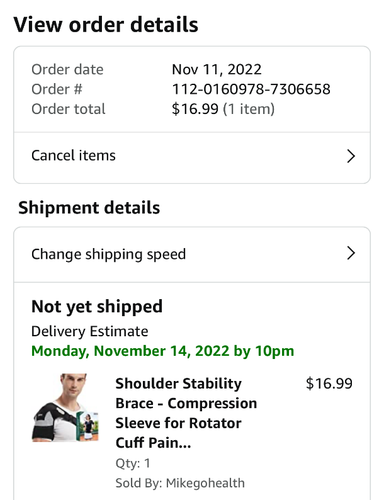Tap the (1 item) count text
Image resolution: width=384 pixels, height=500 pixels.
(249, 109)
